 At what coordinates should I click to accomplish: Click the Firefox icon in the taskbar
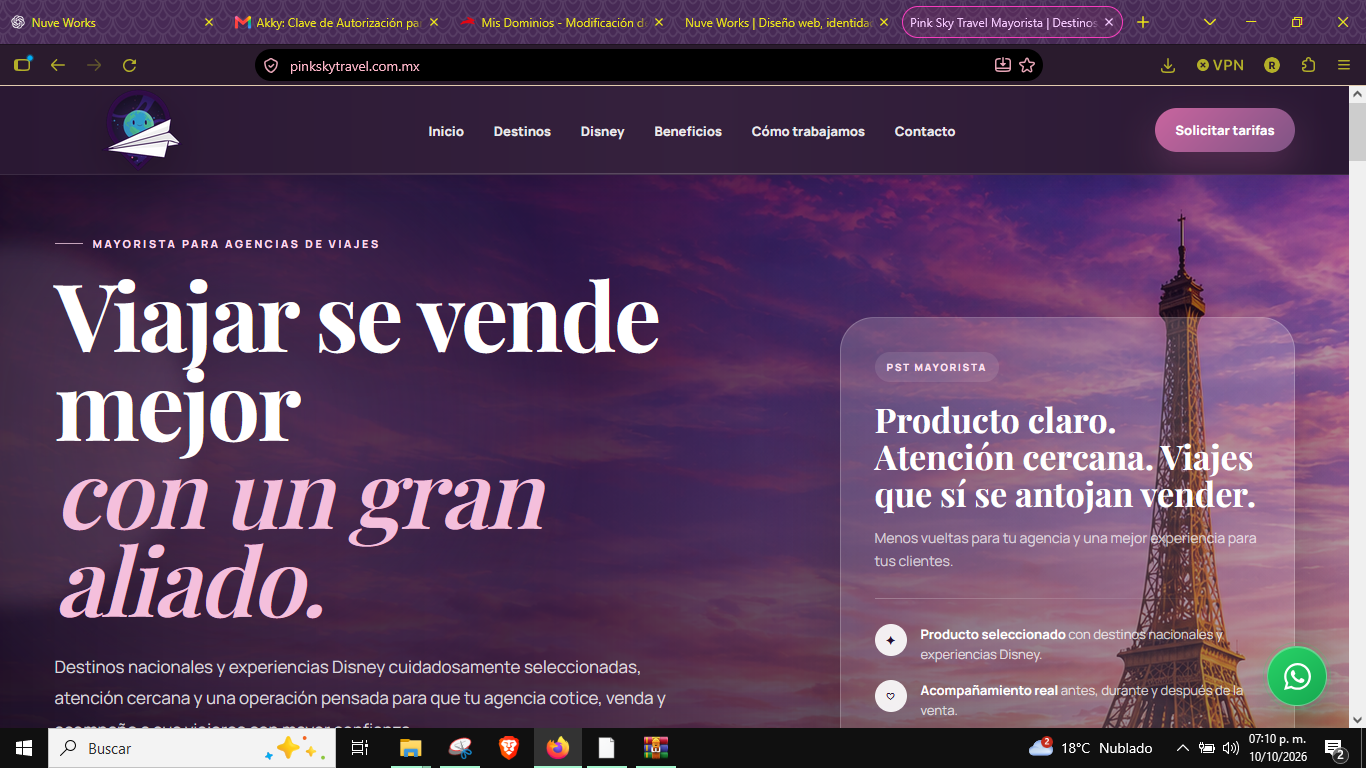(557, 748)
